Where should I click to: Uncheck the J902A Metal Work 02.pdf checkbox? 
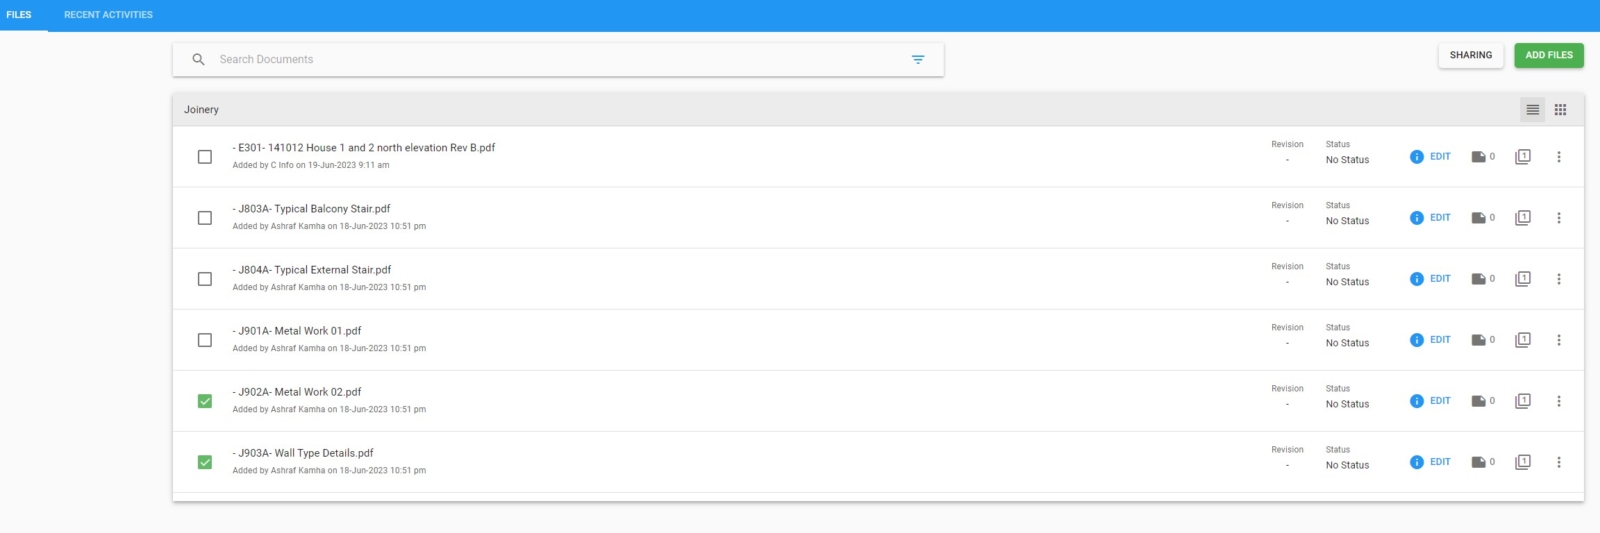(205, 401)
